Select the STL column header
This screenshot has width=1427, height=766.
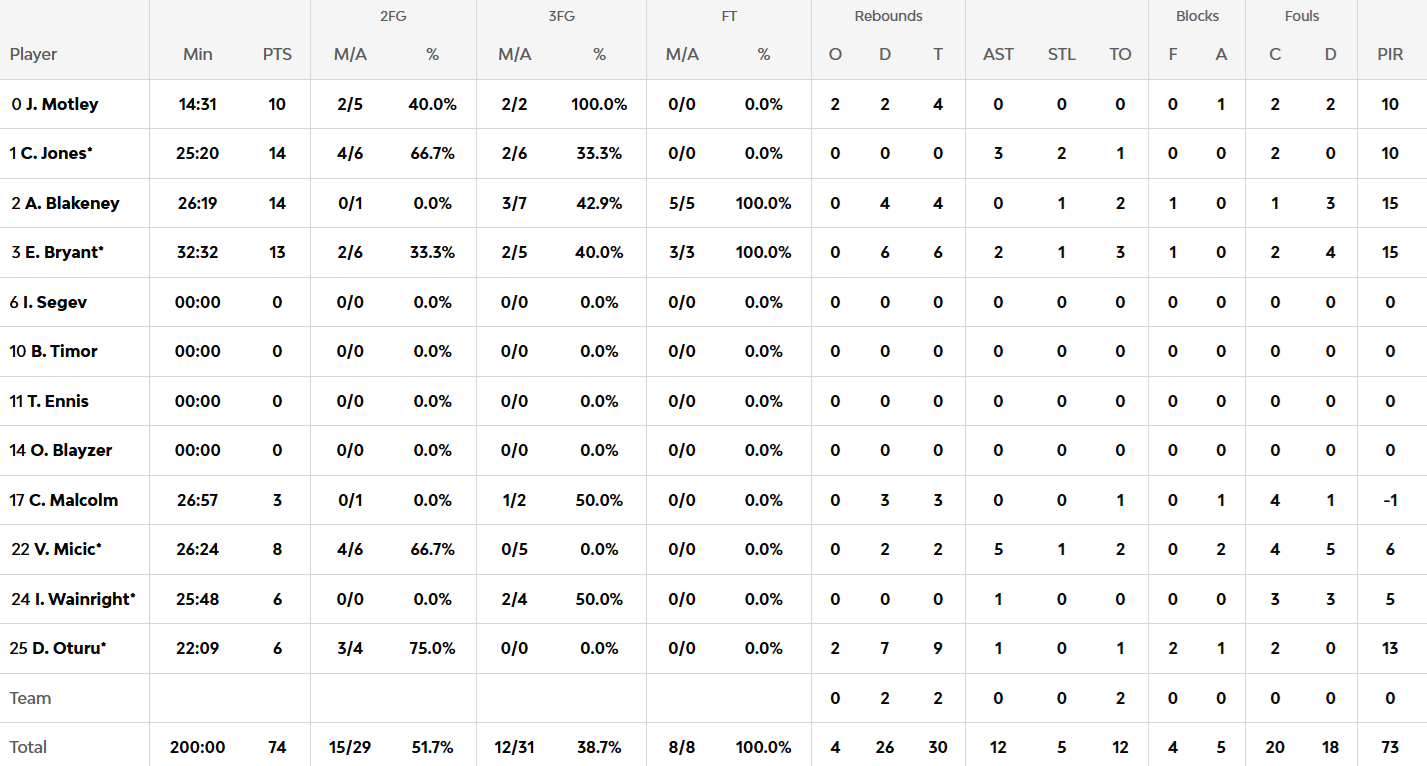click(x=1061, y=54)
